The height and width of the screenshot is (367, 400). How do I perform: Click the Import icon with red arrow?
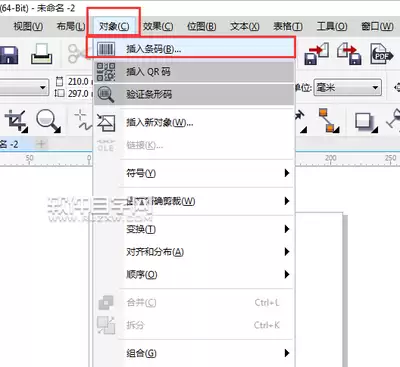(316, 53)
